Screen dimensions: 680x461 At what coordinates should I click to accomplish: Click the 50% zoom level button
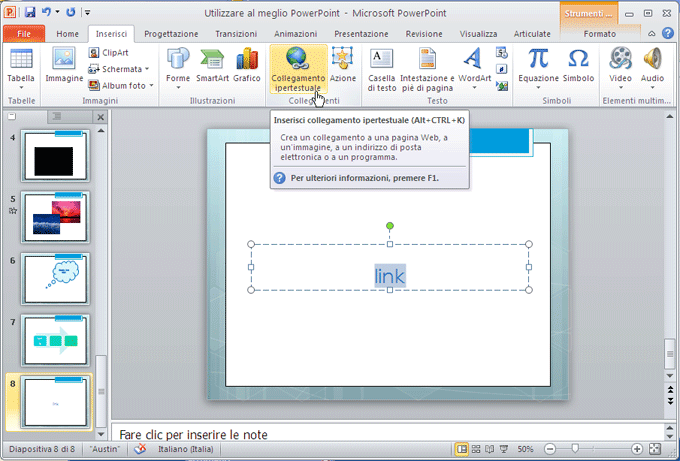pos(525,449)
